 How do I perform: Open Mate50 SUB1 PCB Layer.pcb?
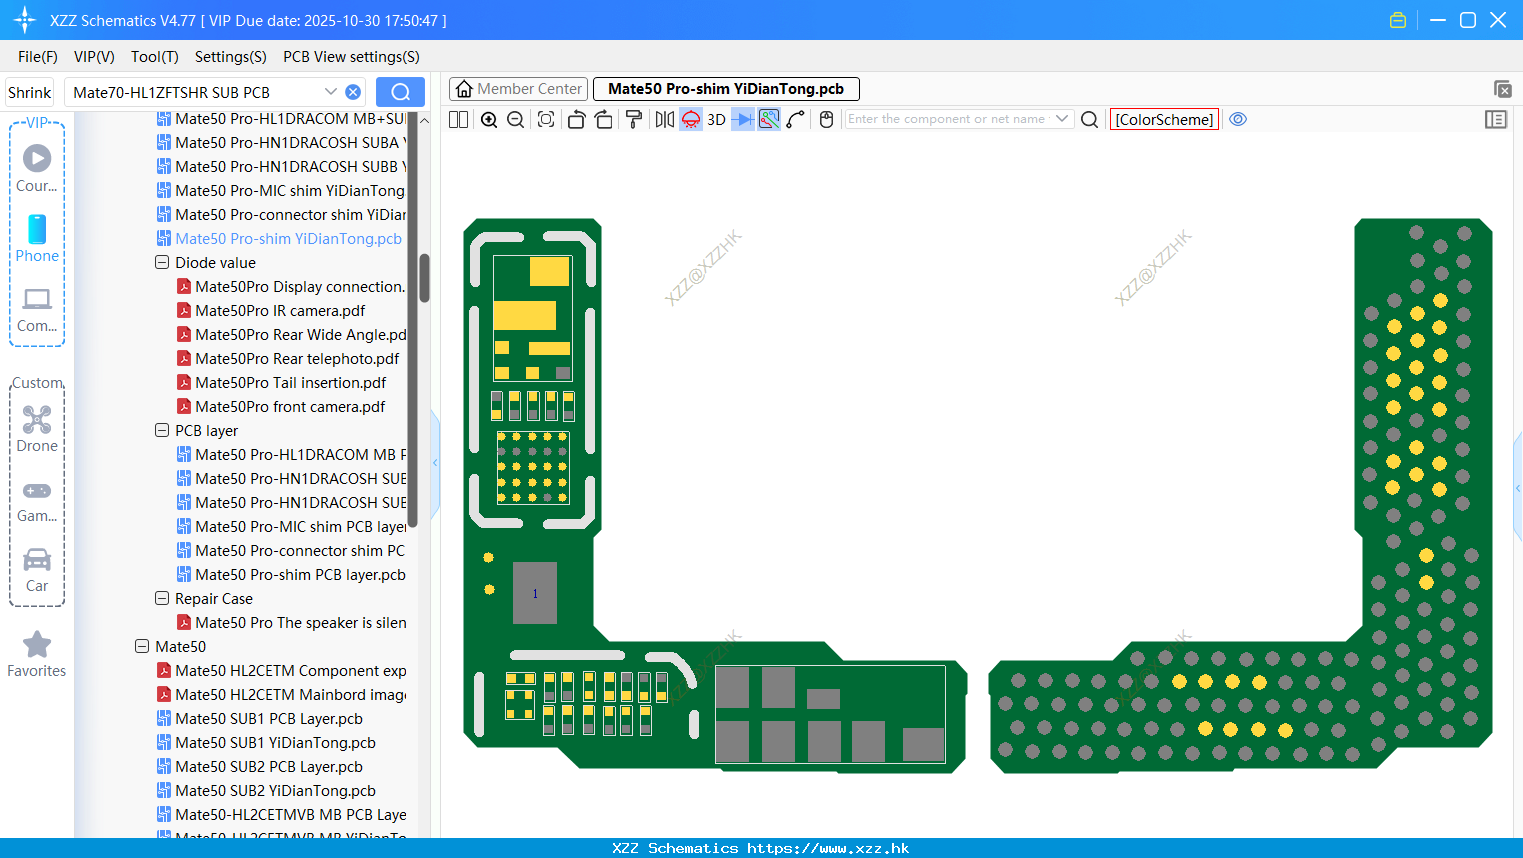269,719
